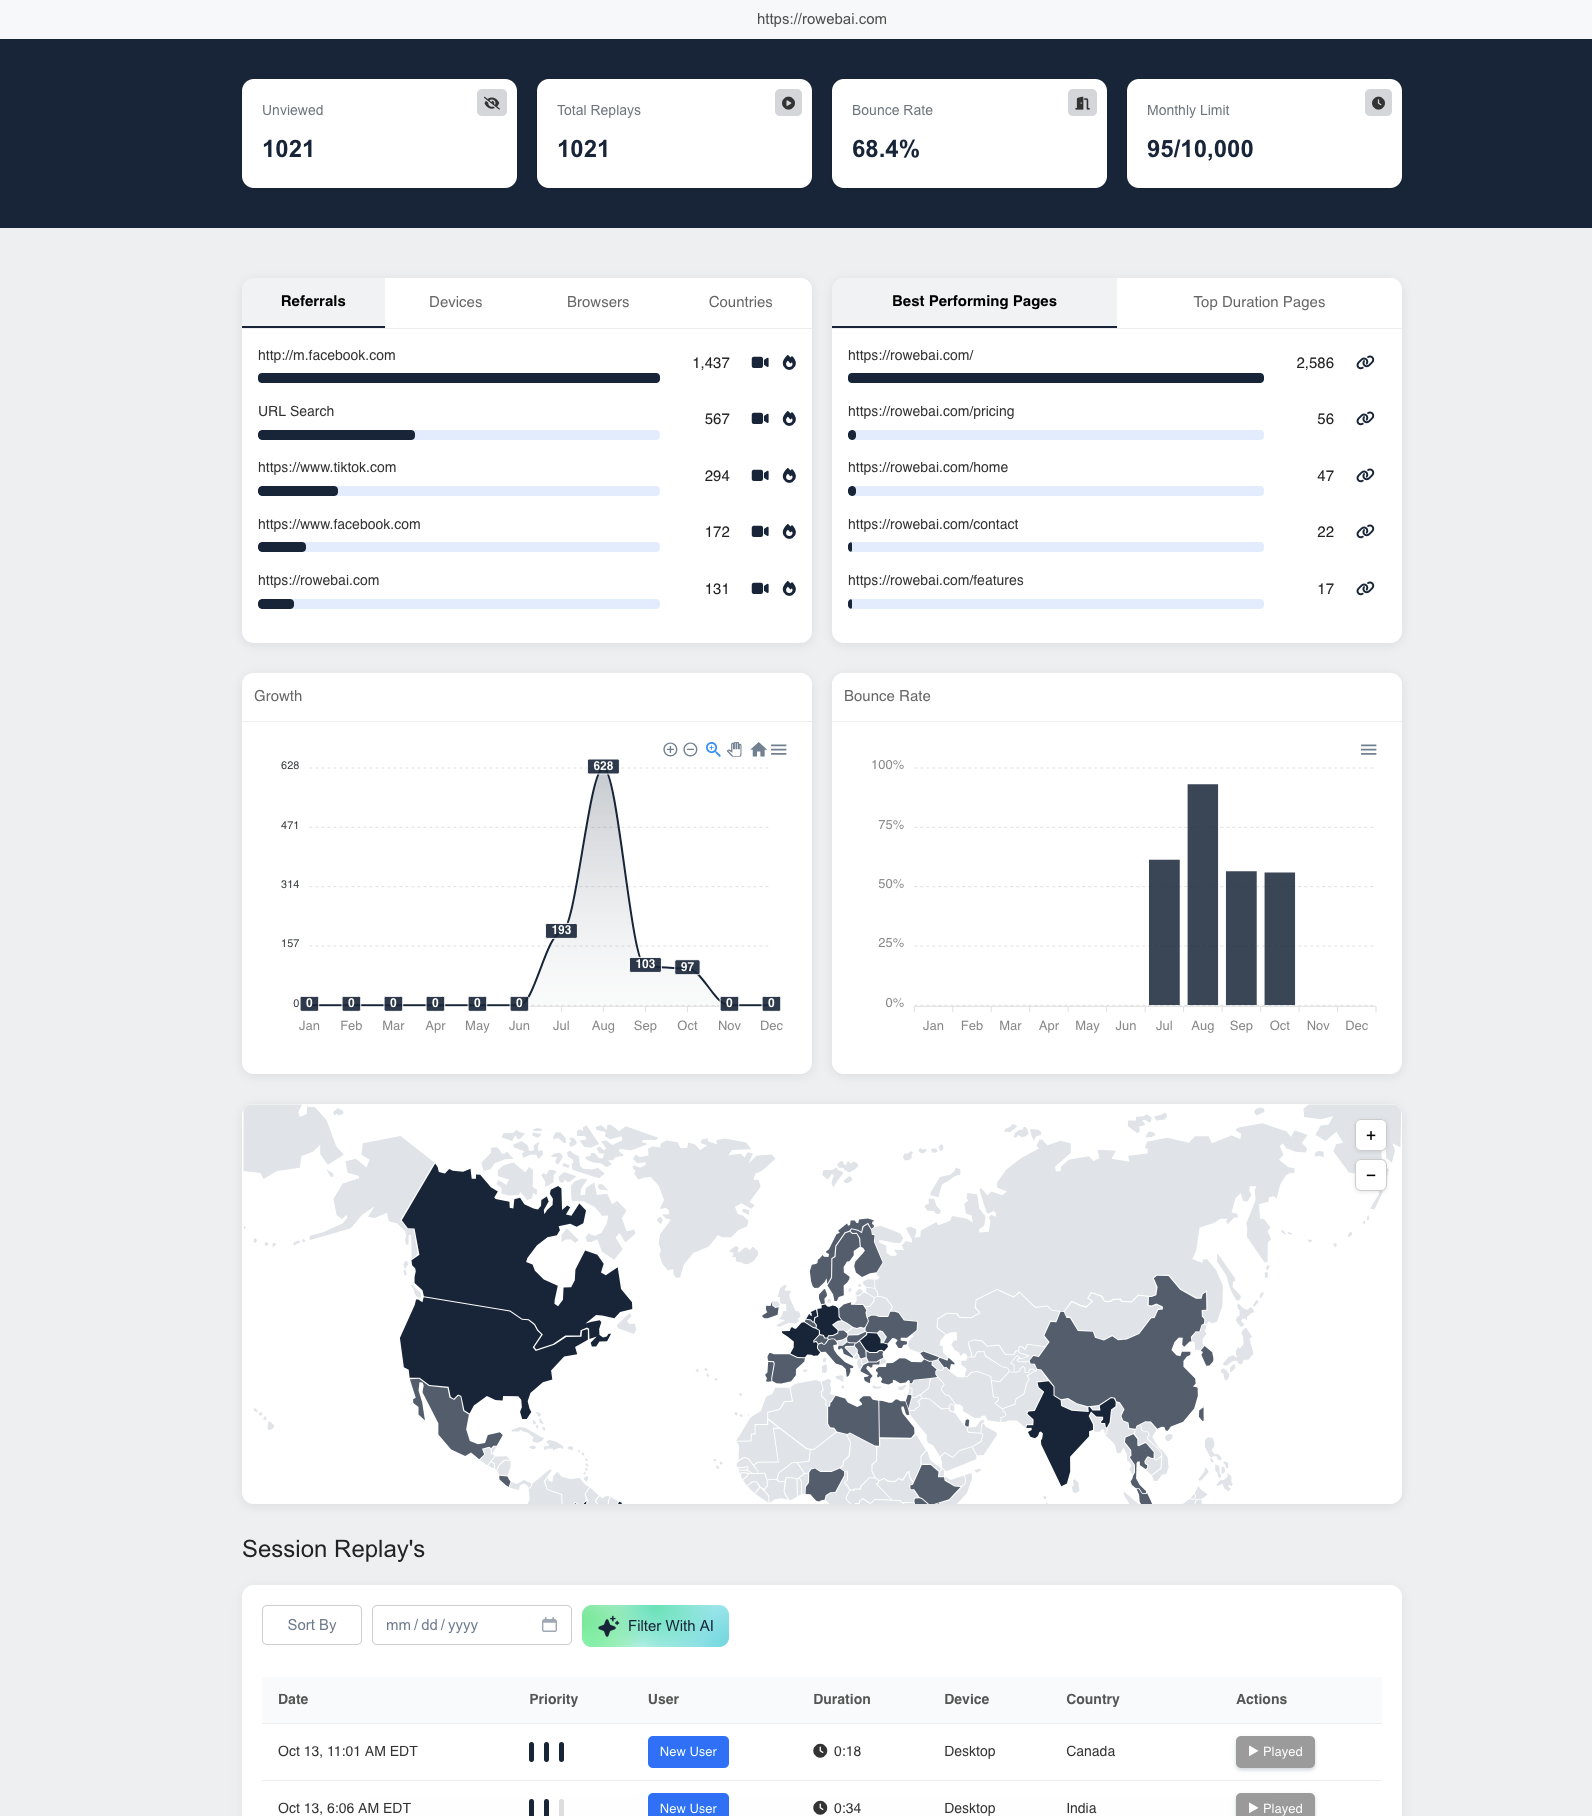Open heatmap flame icon for https://rowebai.com referral
Screen dimensions: 1592x1816
[789, 589]
